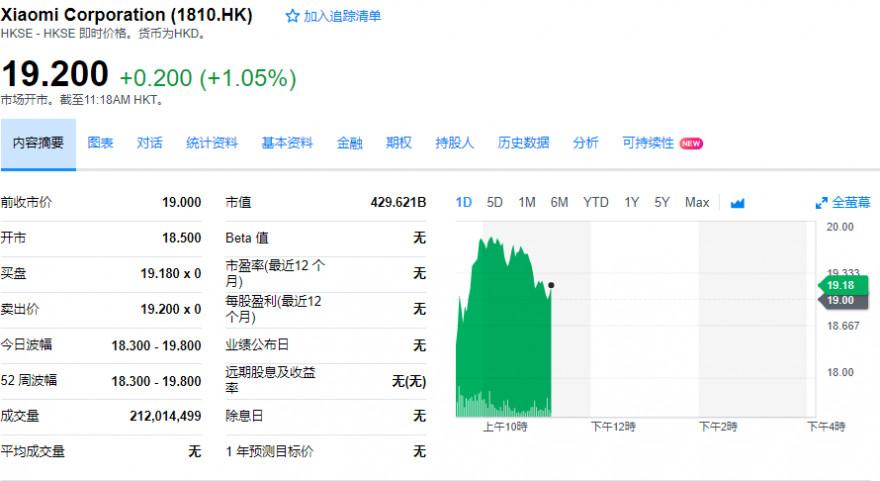Click the 1 年预测目标价 label
880x481 pixels.
269,452
